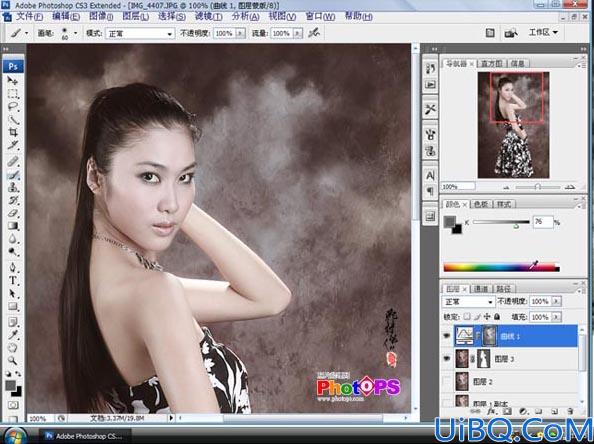Open the brush 模式 dropdown
The image size is (594, 444).
coord(140,34)
